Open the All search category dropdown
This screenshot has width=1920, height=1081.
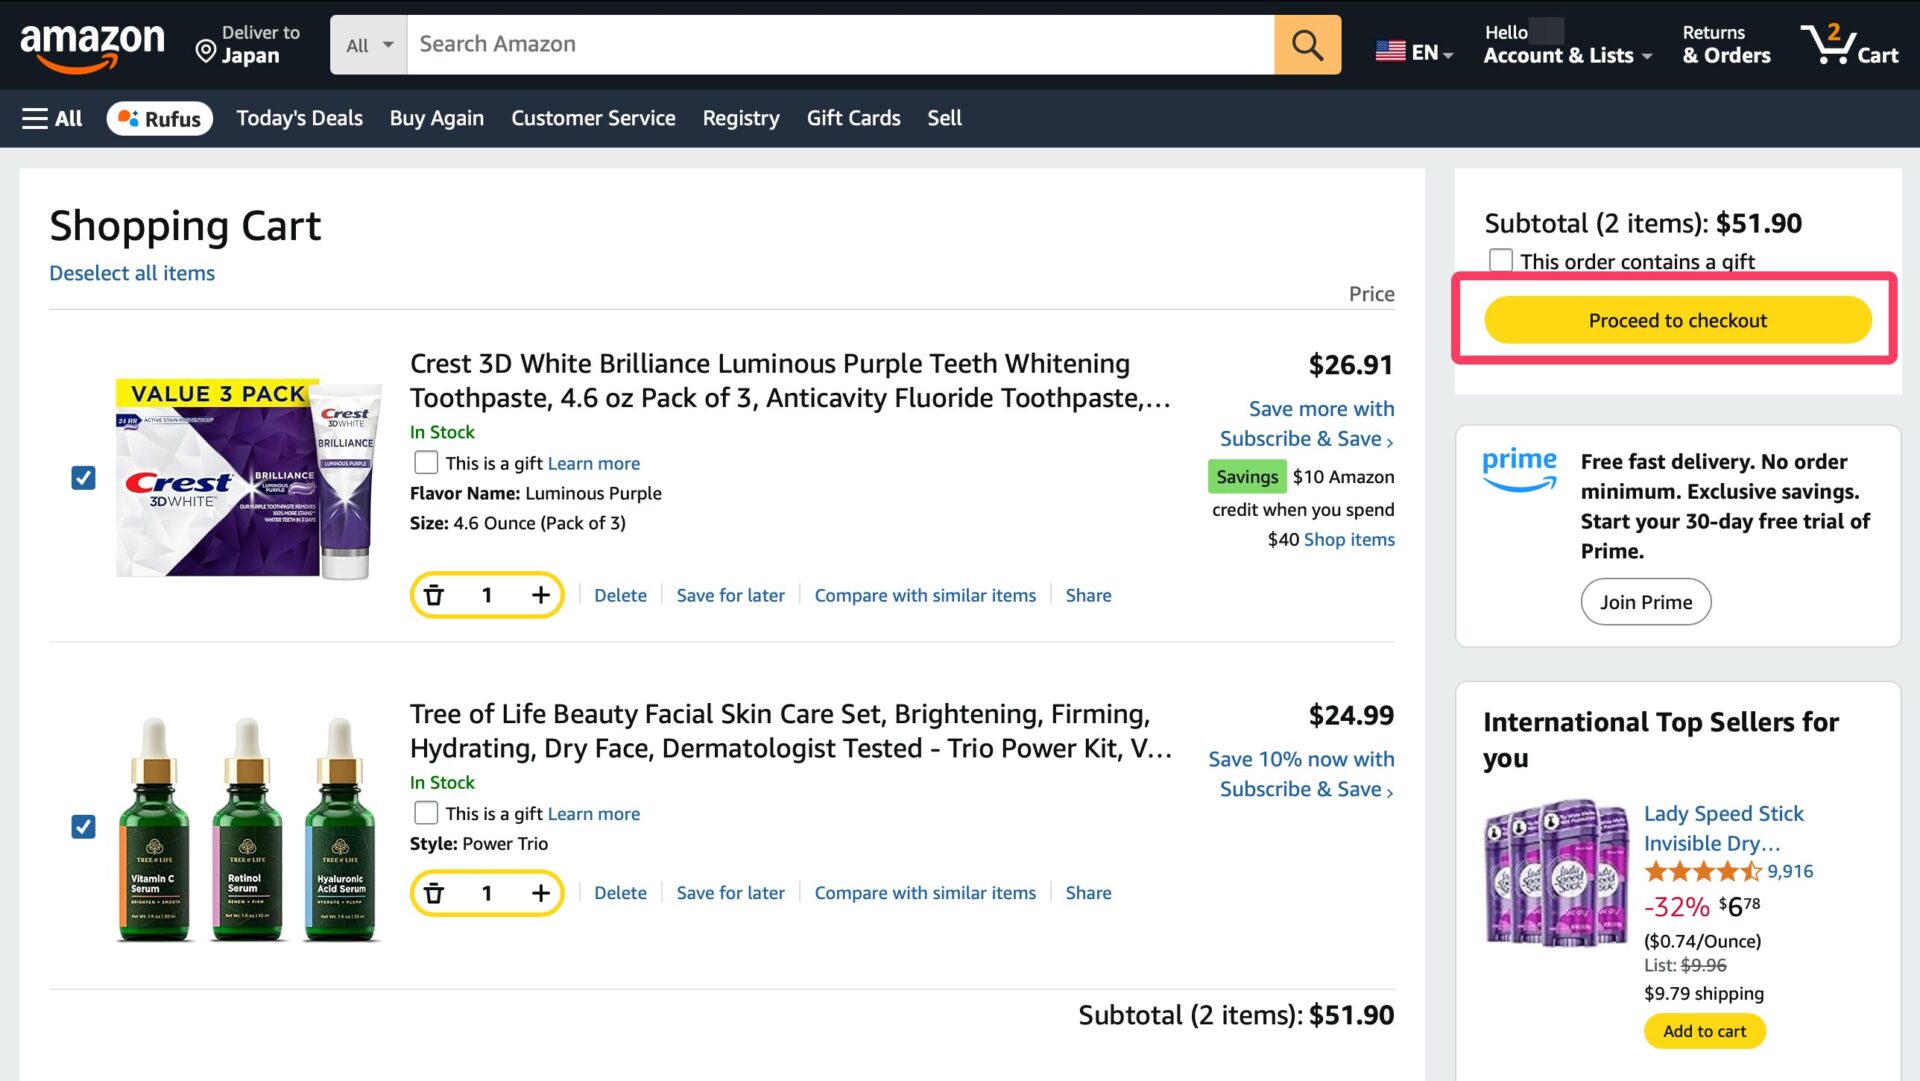tap(369, 45)
